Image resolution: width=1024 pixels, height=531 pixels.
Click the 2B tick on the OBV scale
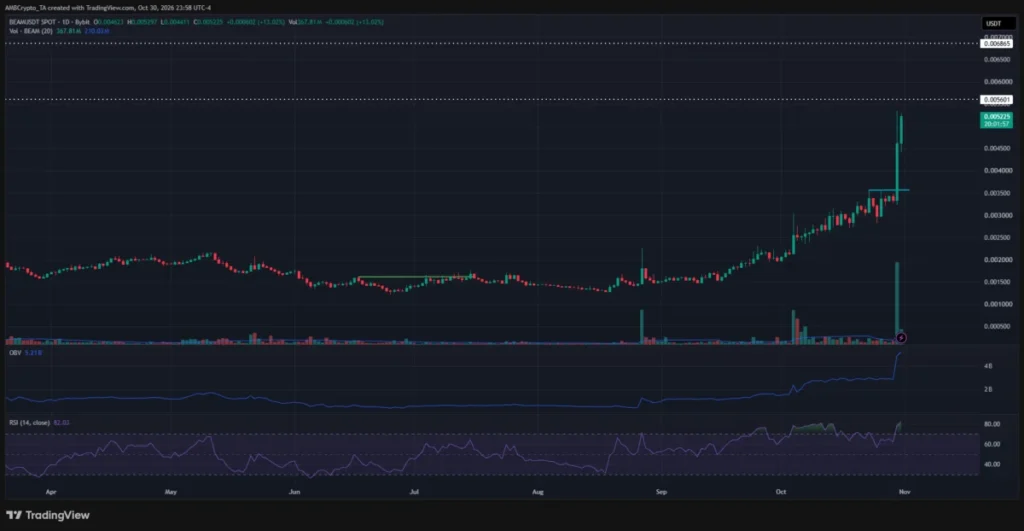988,389
